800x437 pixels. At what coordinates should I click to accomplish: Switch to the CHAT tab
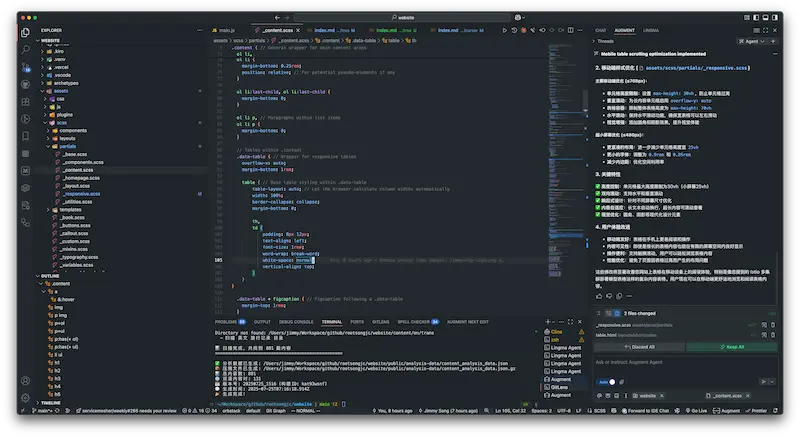point(601,30)
